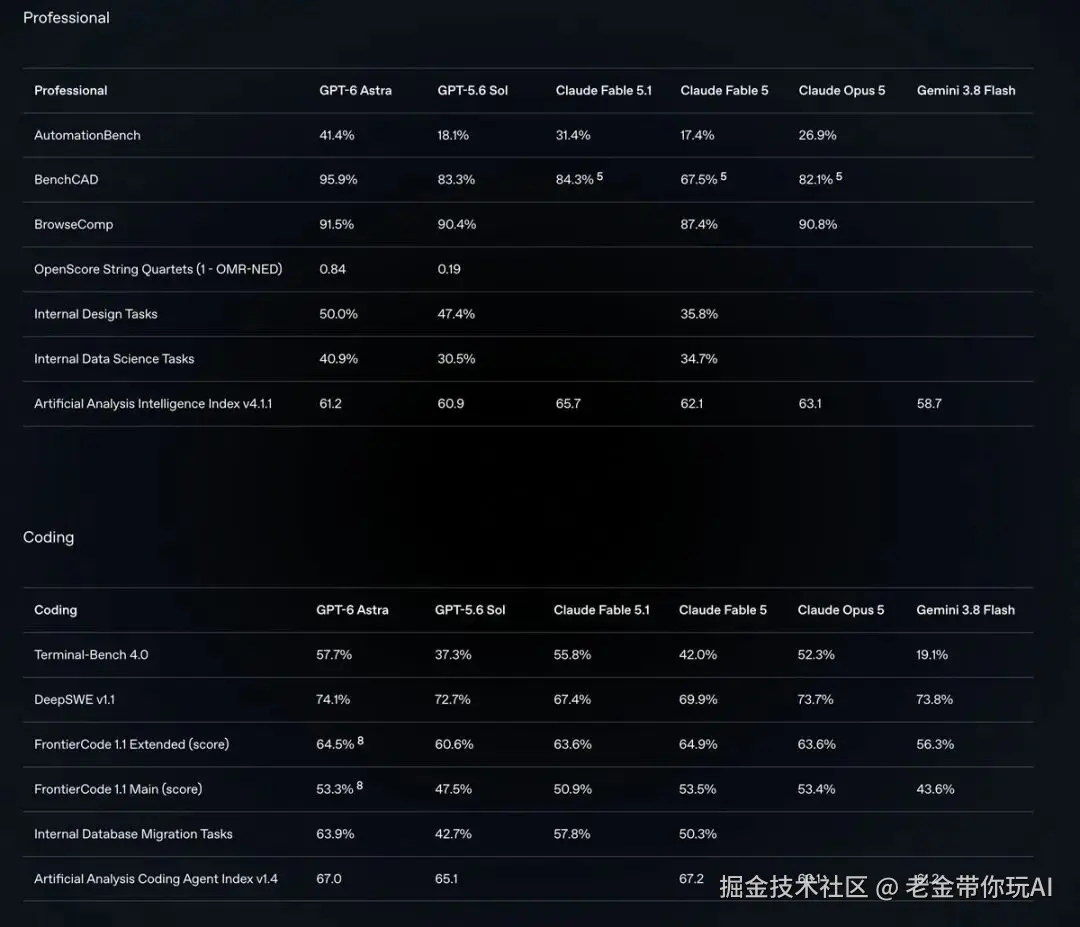Click the 34.7% Data Science Tasks value
The image size is (1080, 927).
tap(699, 359)
